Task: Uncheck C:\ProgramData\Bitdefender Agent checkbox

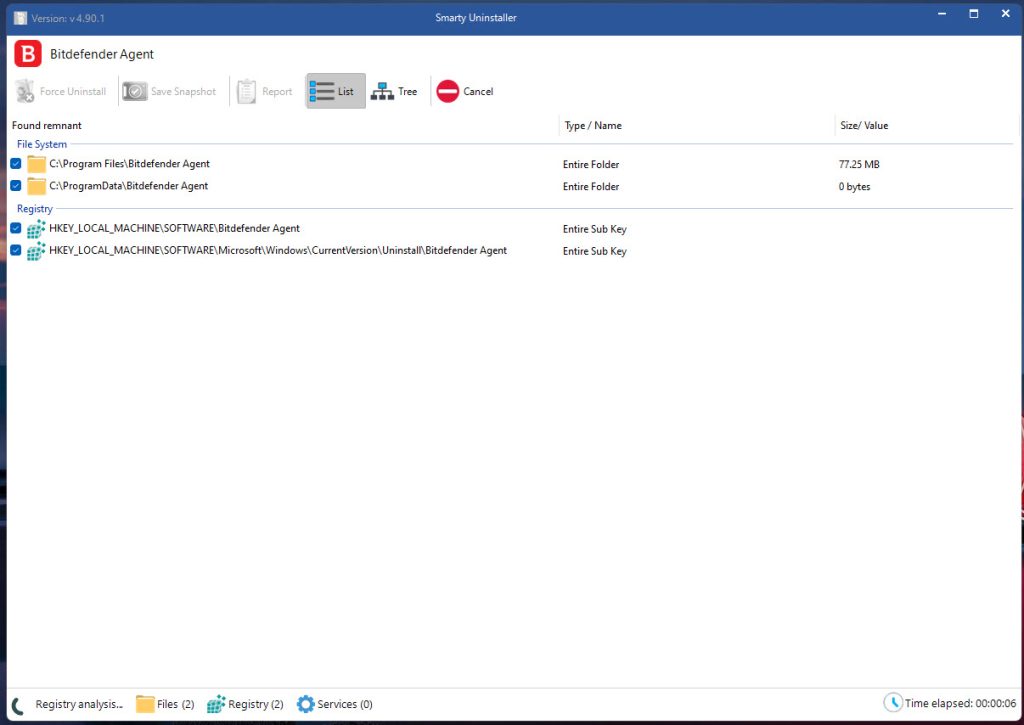Action: [16, 186]
